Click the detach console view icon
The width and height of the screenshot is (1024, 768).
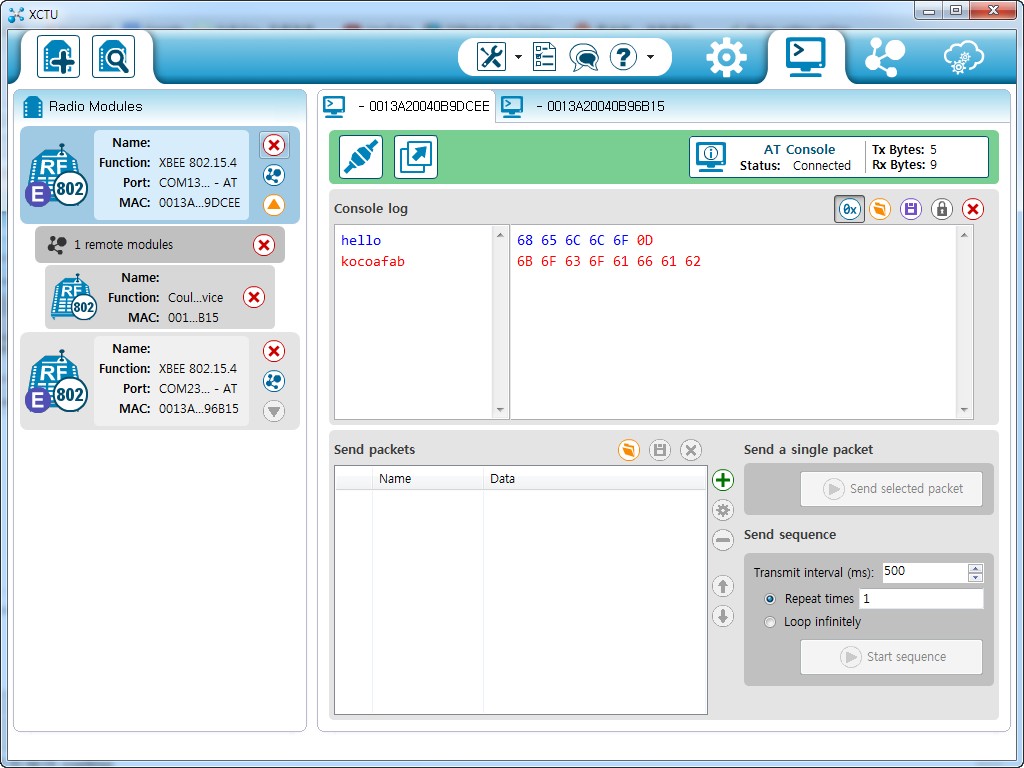[x=416, y=157]
